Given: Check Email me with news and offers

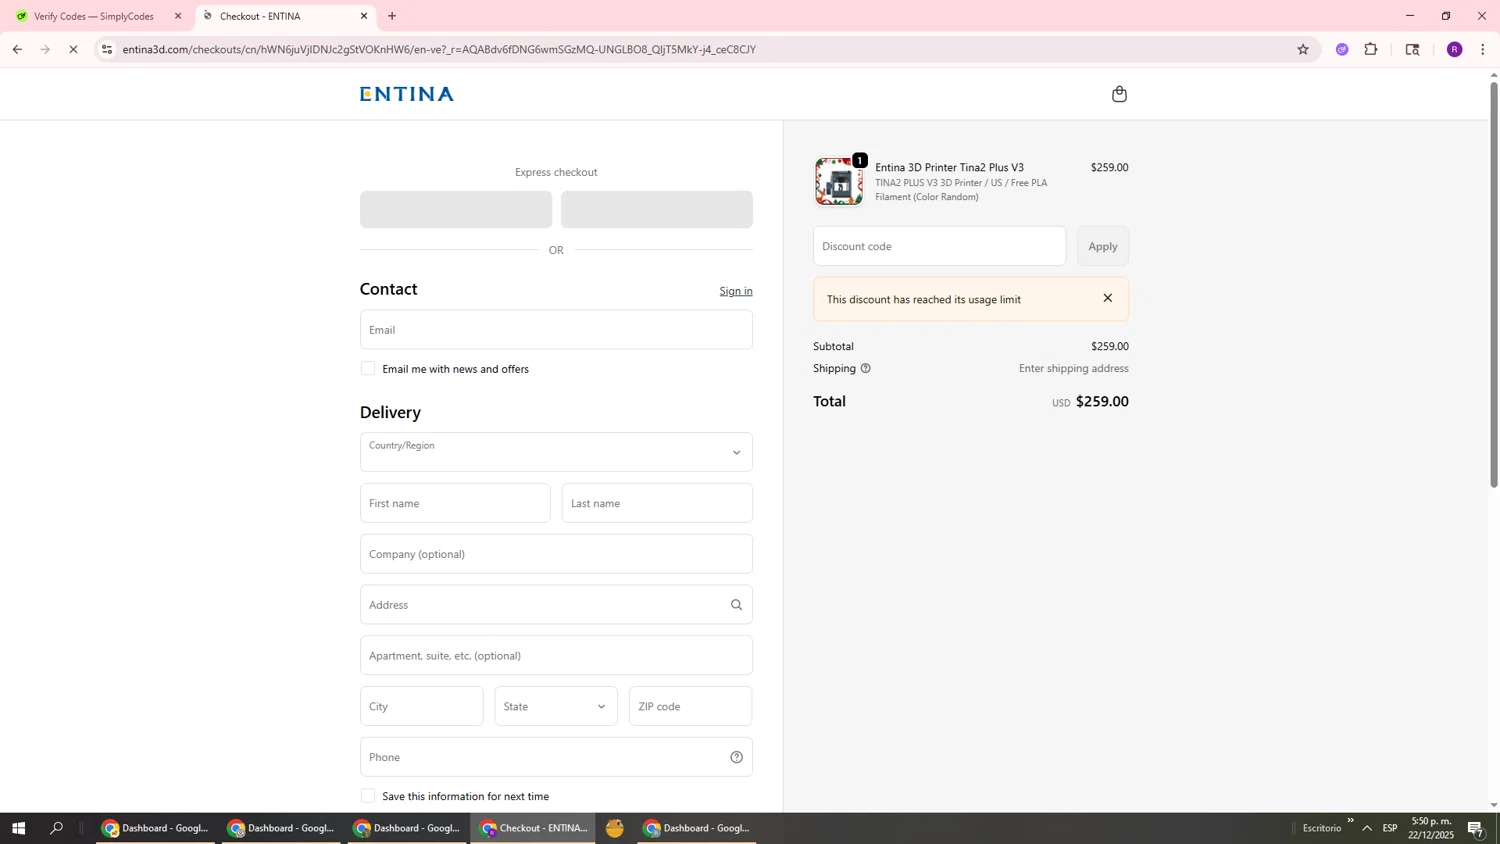Looking at the screenshot, I should 368,369.
